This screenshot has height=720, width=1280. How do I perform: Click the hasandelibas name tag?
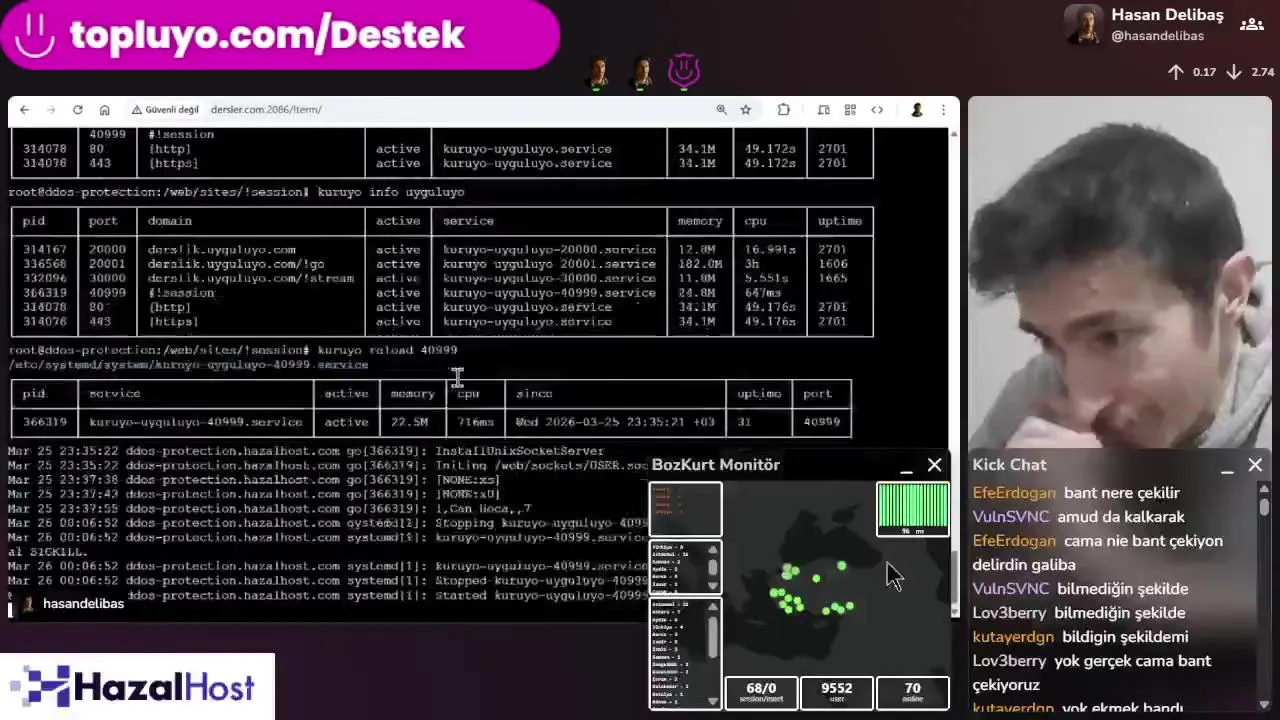pyautogui.click(x=74, y=604)
